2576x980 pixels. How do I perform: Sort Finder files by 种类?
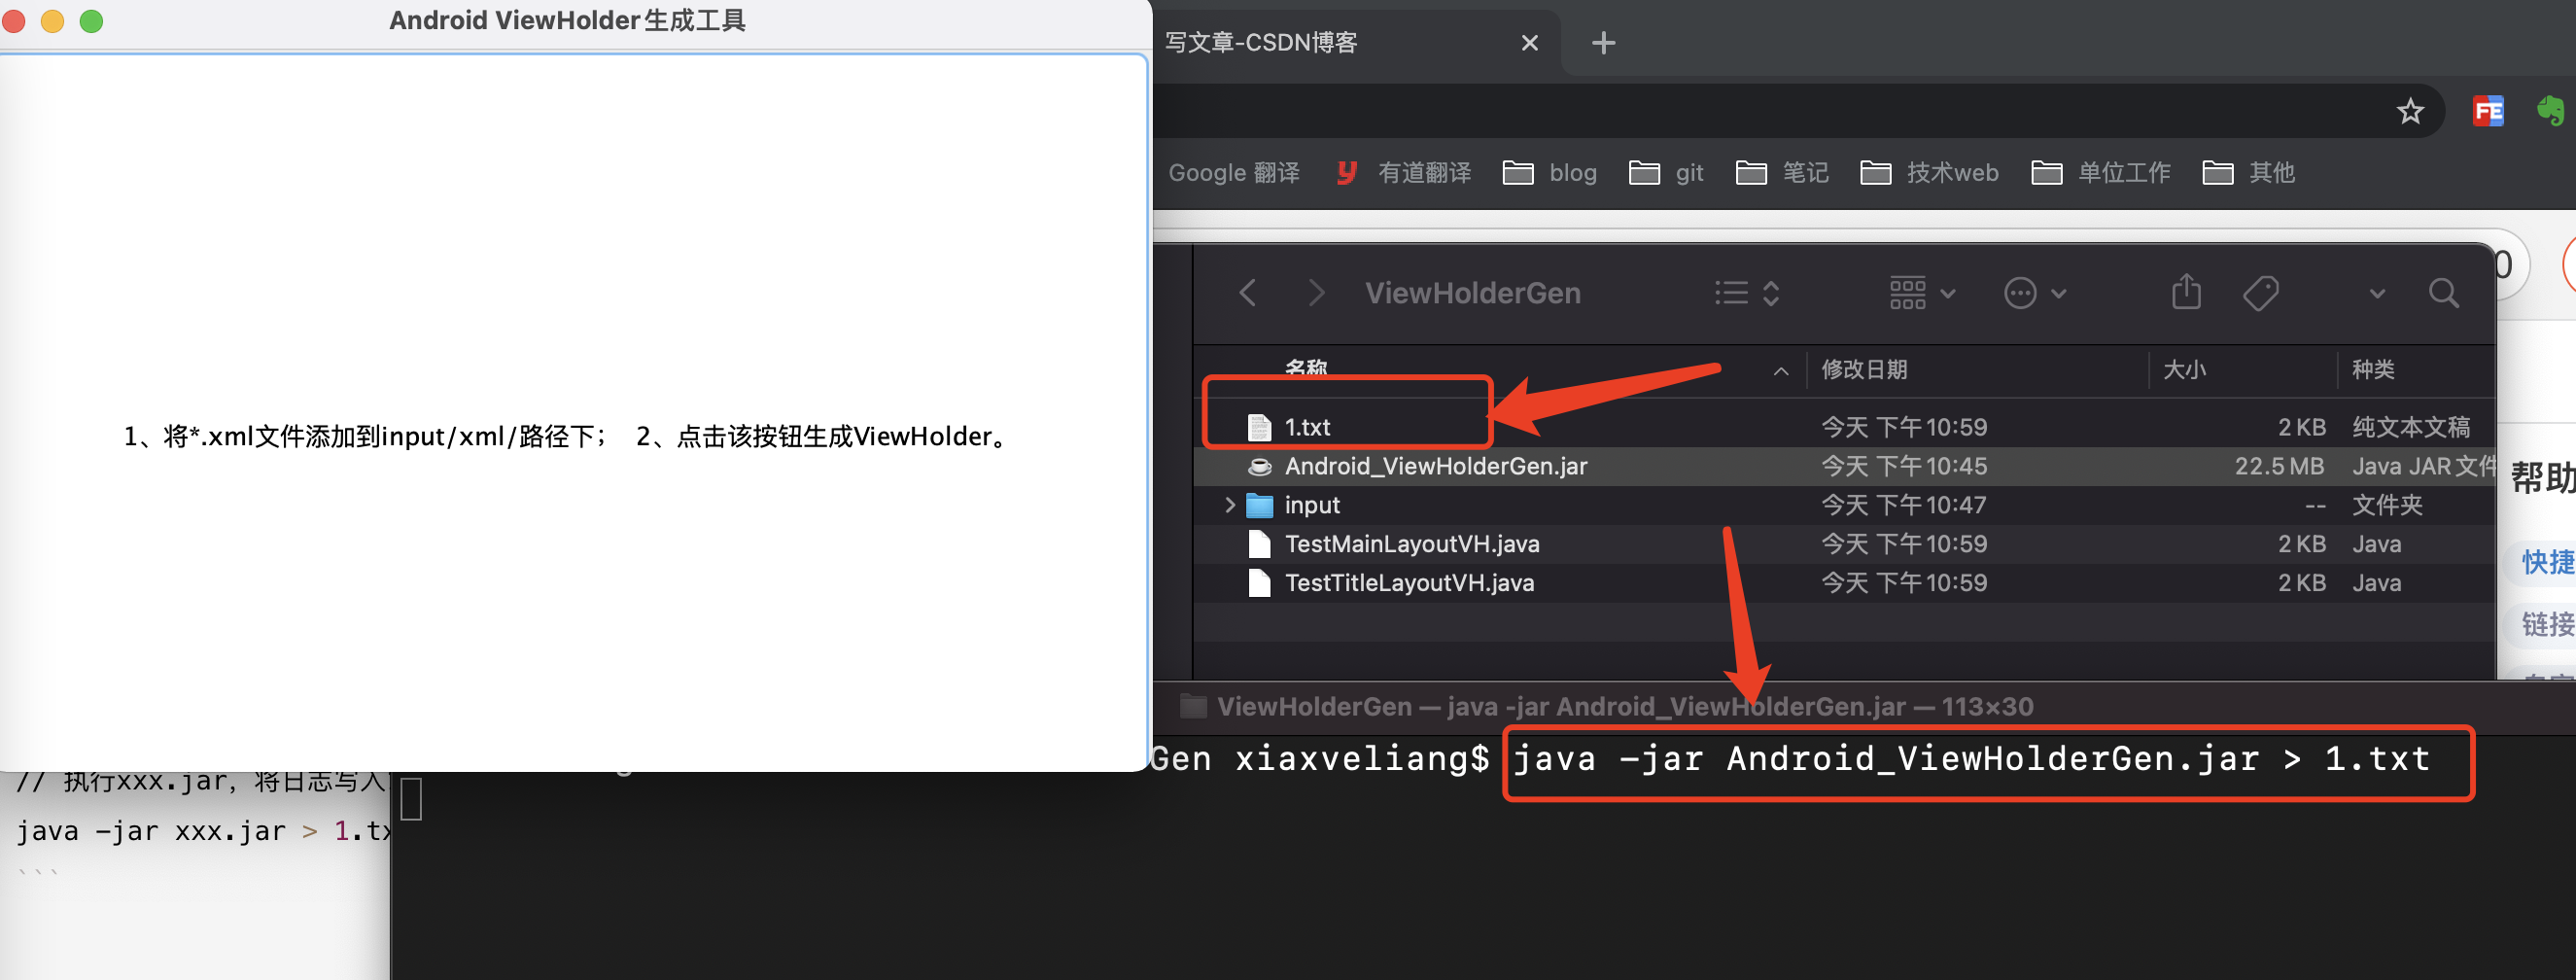point(2372,370)
